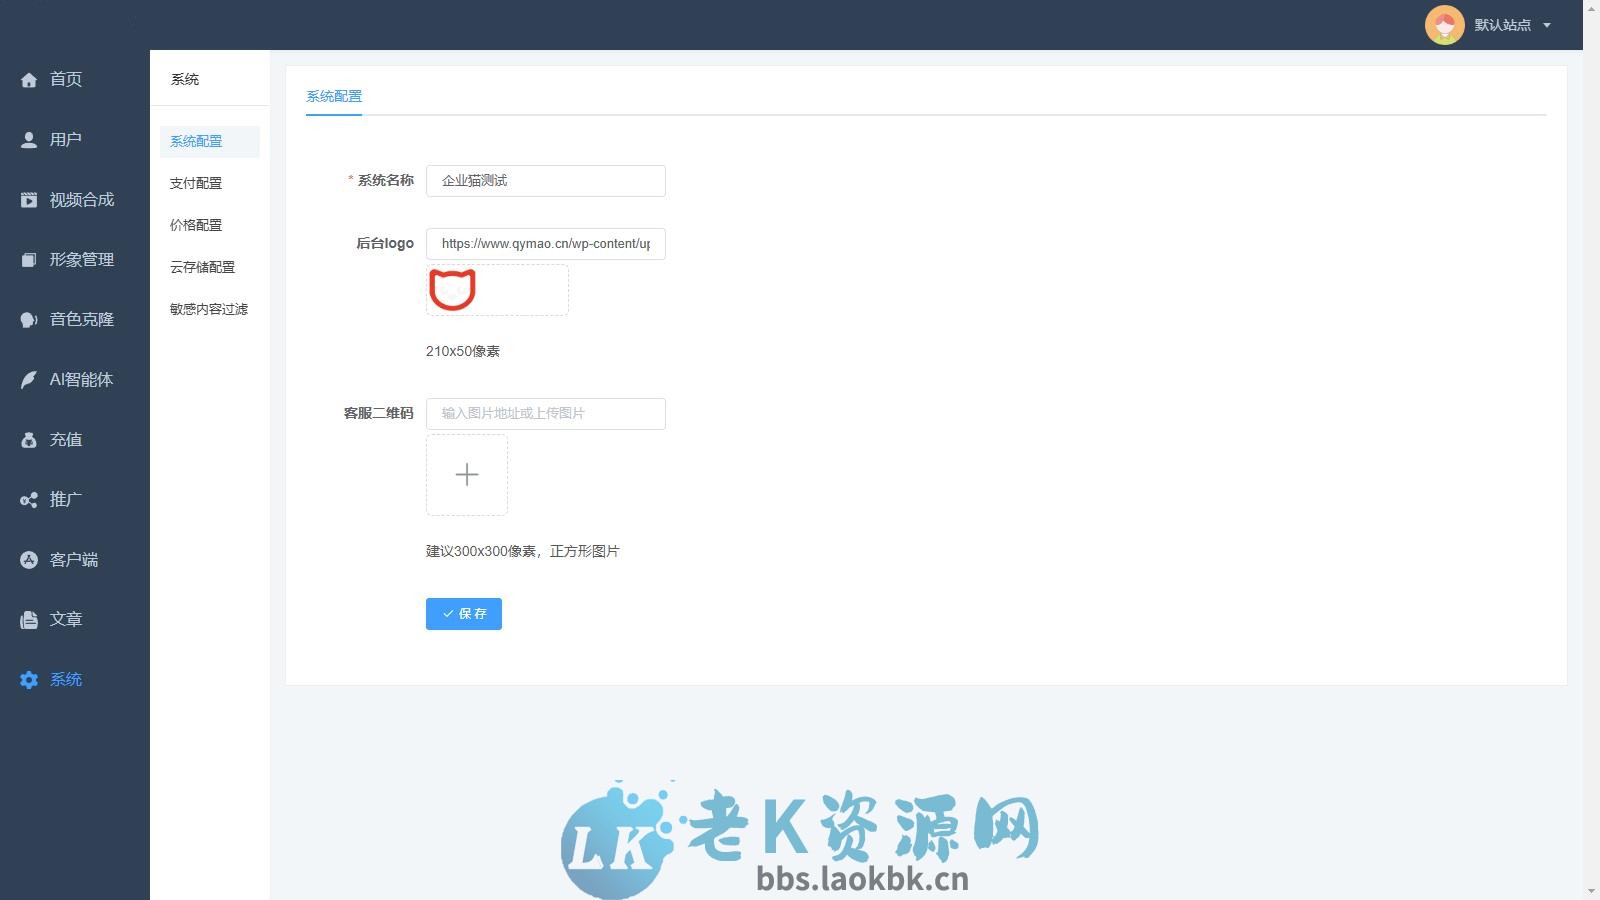Open AI智能体 via its pen icon
The width and height of the screenshot is (1600, 900).
click(x=29, y=380)
